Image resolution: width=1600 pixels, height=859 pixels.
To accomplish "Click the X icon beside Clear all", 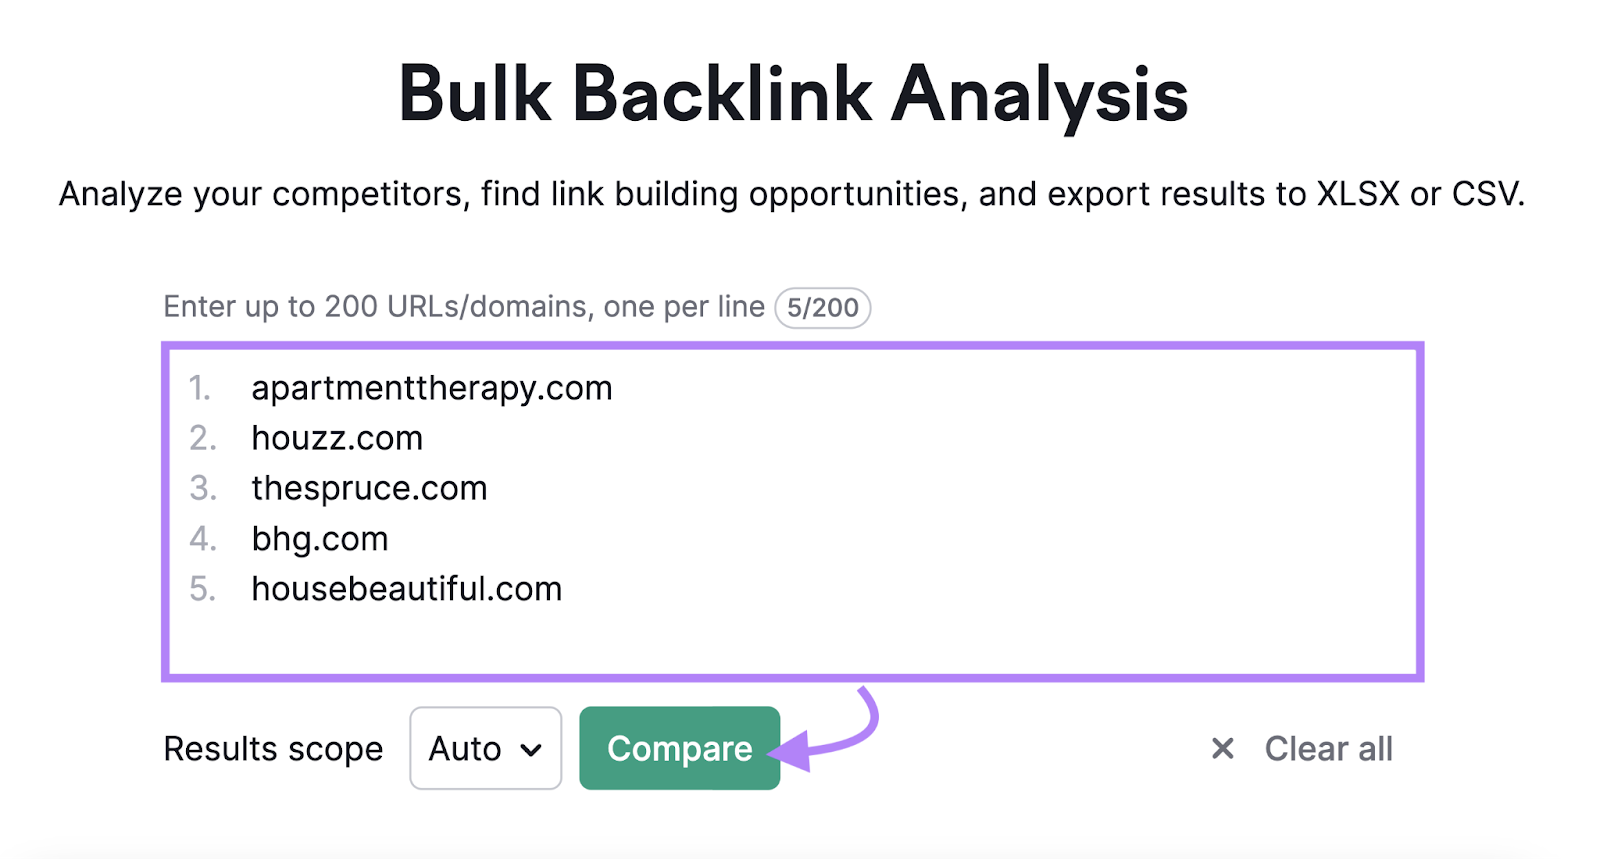I will (x=1221, y=748).
